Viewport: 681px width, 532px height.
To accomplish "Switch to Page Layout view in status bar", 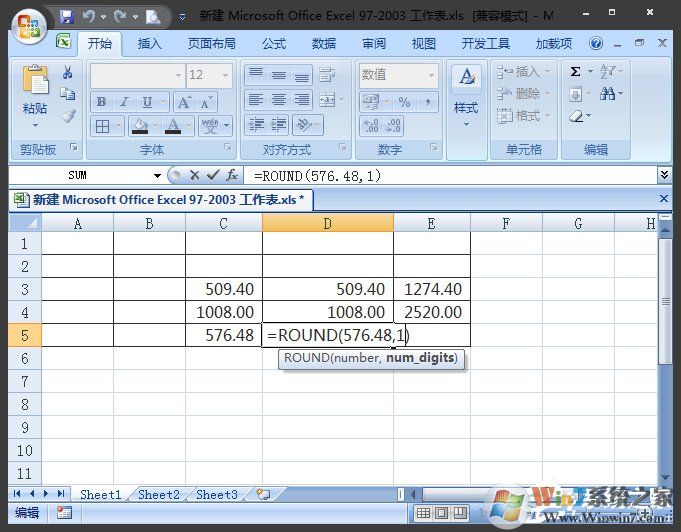I will (x=442, y=513).
